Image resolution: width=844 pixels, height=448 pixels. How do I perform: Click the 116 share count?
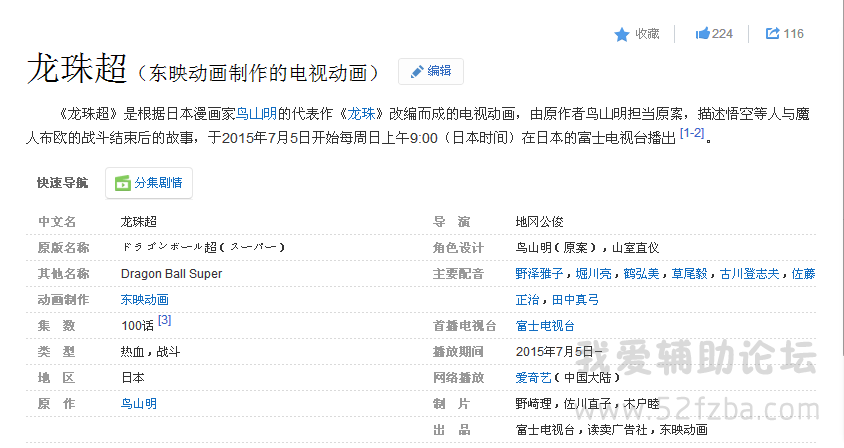793,33
